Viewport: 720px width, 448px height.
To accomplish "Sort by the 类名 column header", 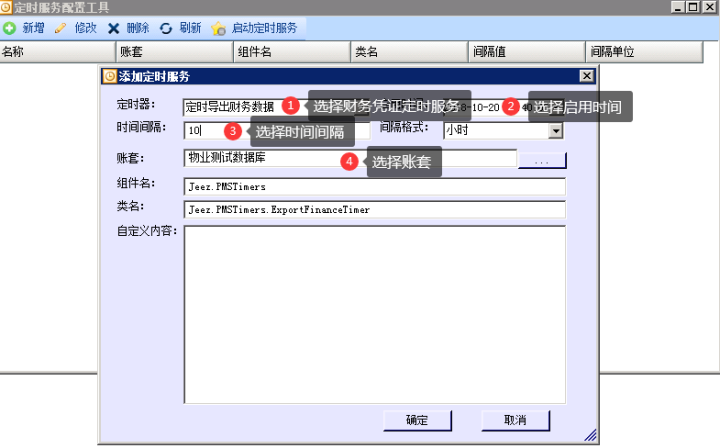I will point(410,51).
